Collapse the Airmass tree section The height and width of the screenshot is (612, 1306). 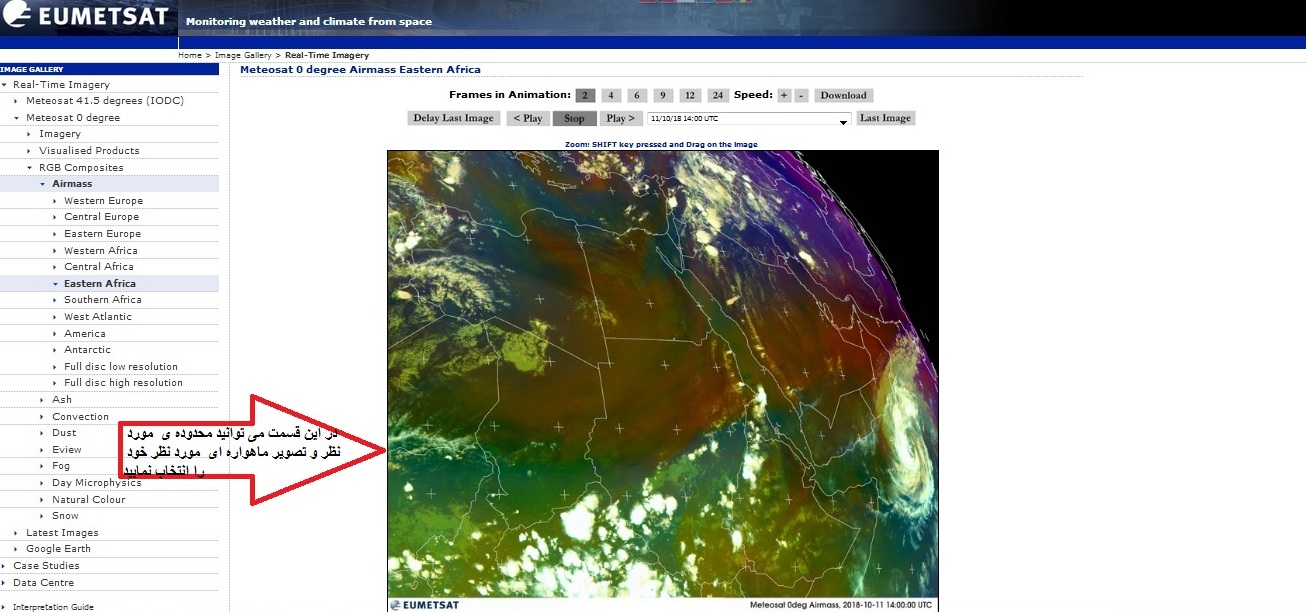coord(43,184)
